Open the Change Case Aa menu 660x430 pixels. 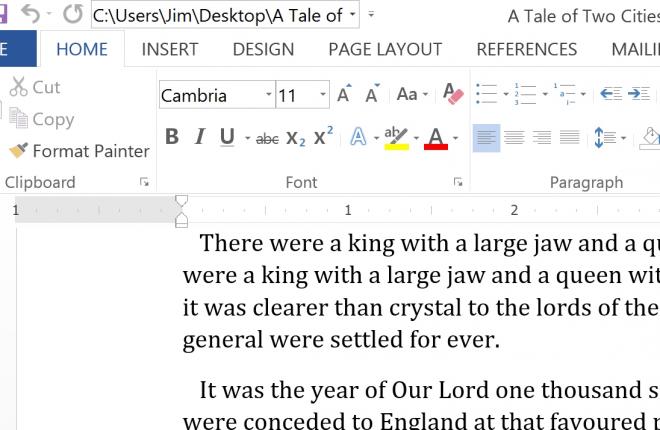coord(412,94)
